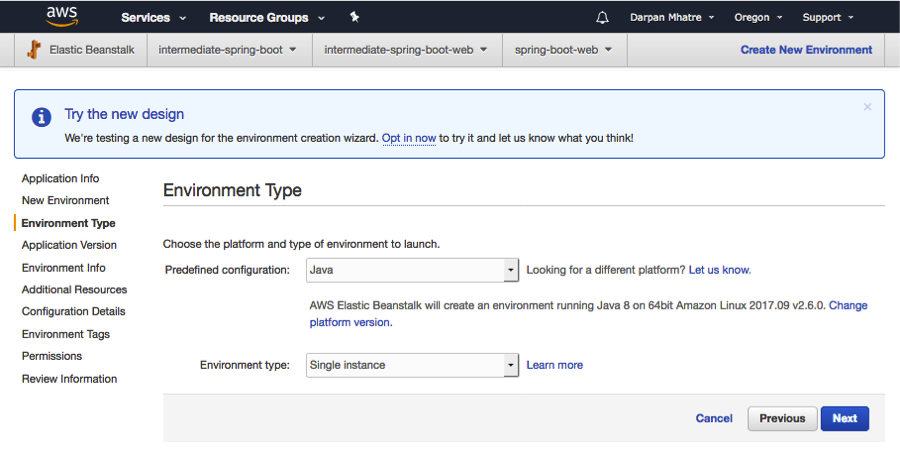This screenshot has height=462, width=900.
Task: Go to Configuration Details step
Action: point(73,312)
